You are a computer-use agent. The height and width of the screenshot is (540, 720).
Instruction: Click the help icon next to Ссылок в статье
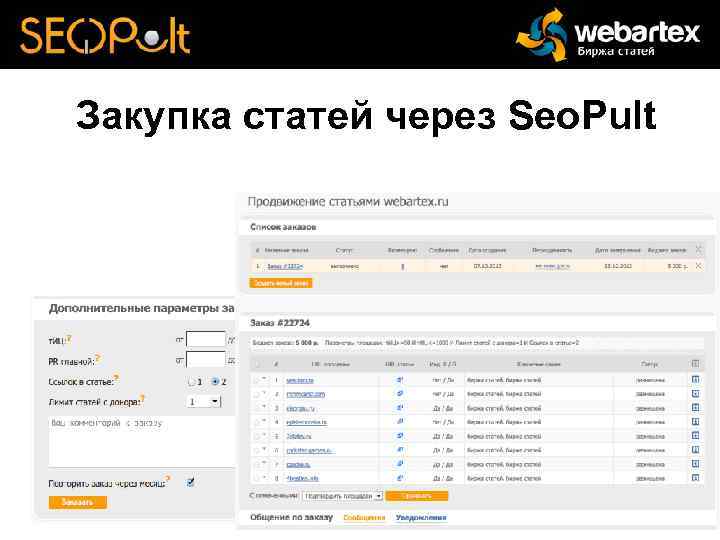tap(117, 378)
